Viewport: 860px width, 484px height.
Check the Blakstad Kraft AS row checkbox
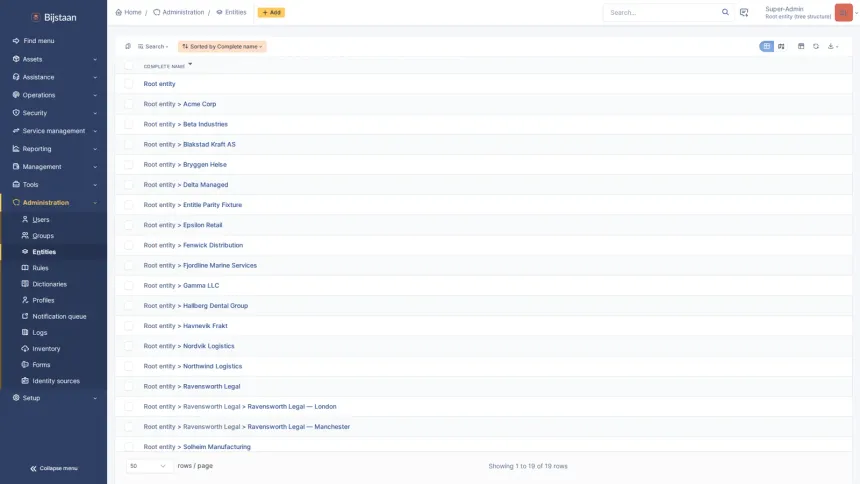[128, 144]
